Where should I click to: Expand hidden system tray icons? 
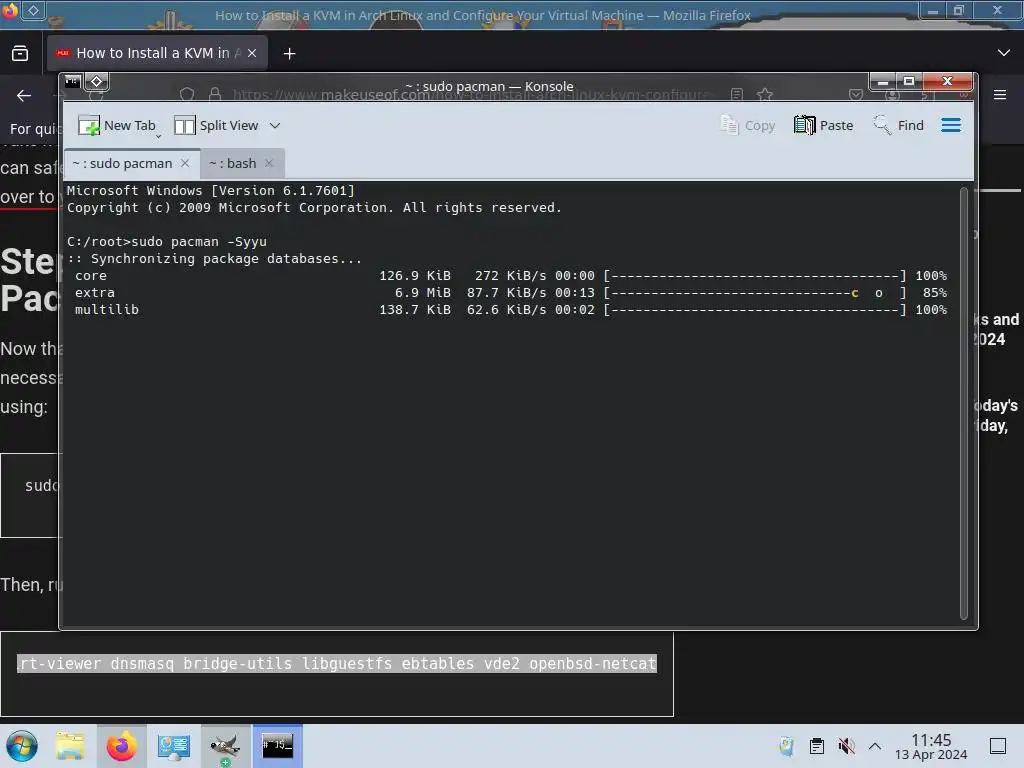point(875,746)
